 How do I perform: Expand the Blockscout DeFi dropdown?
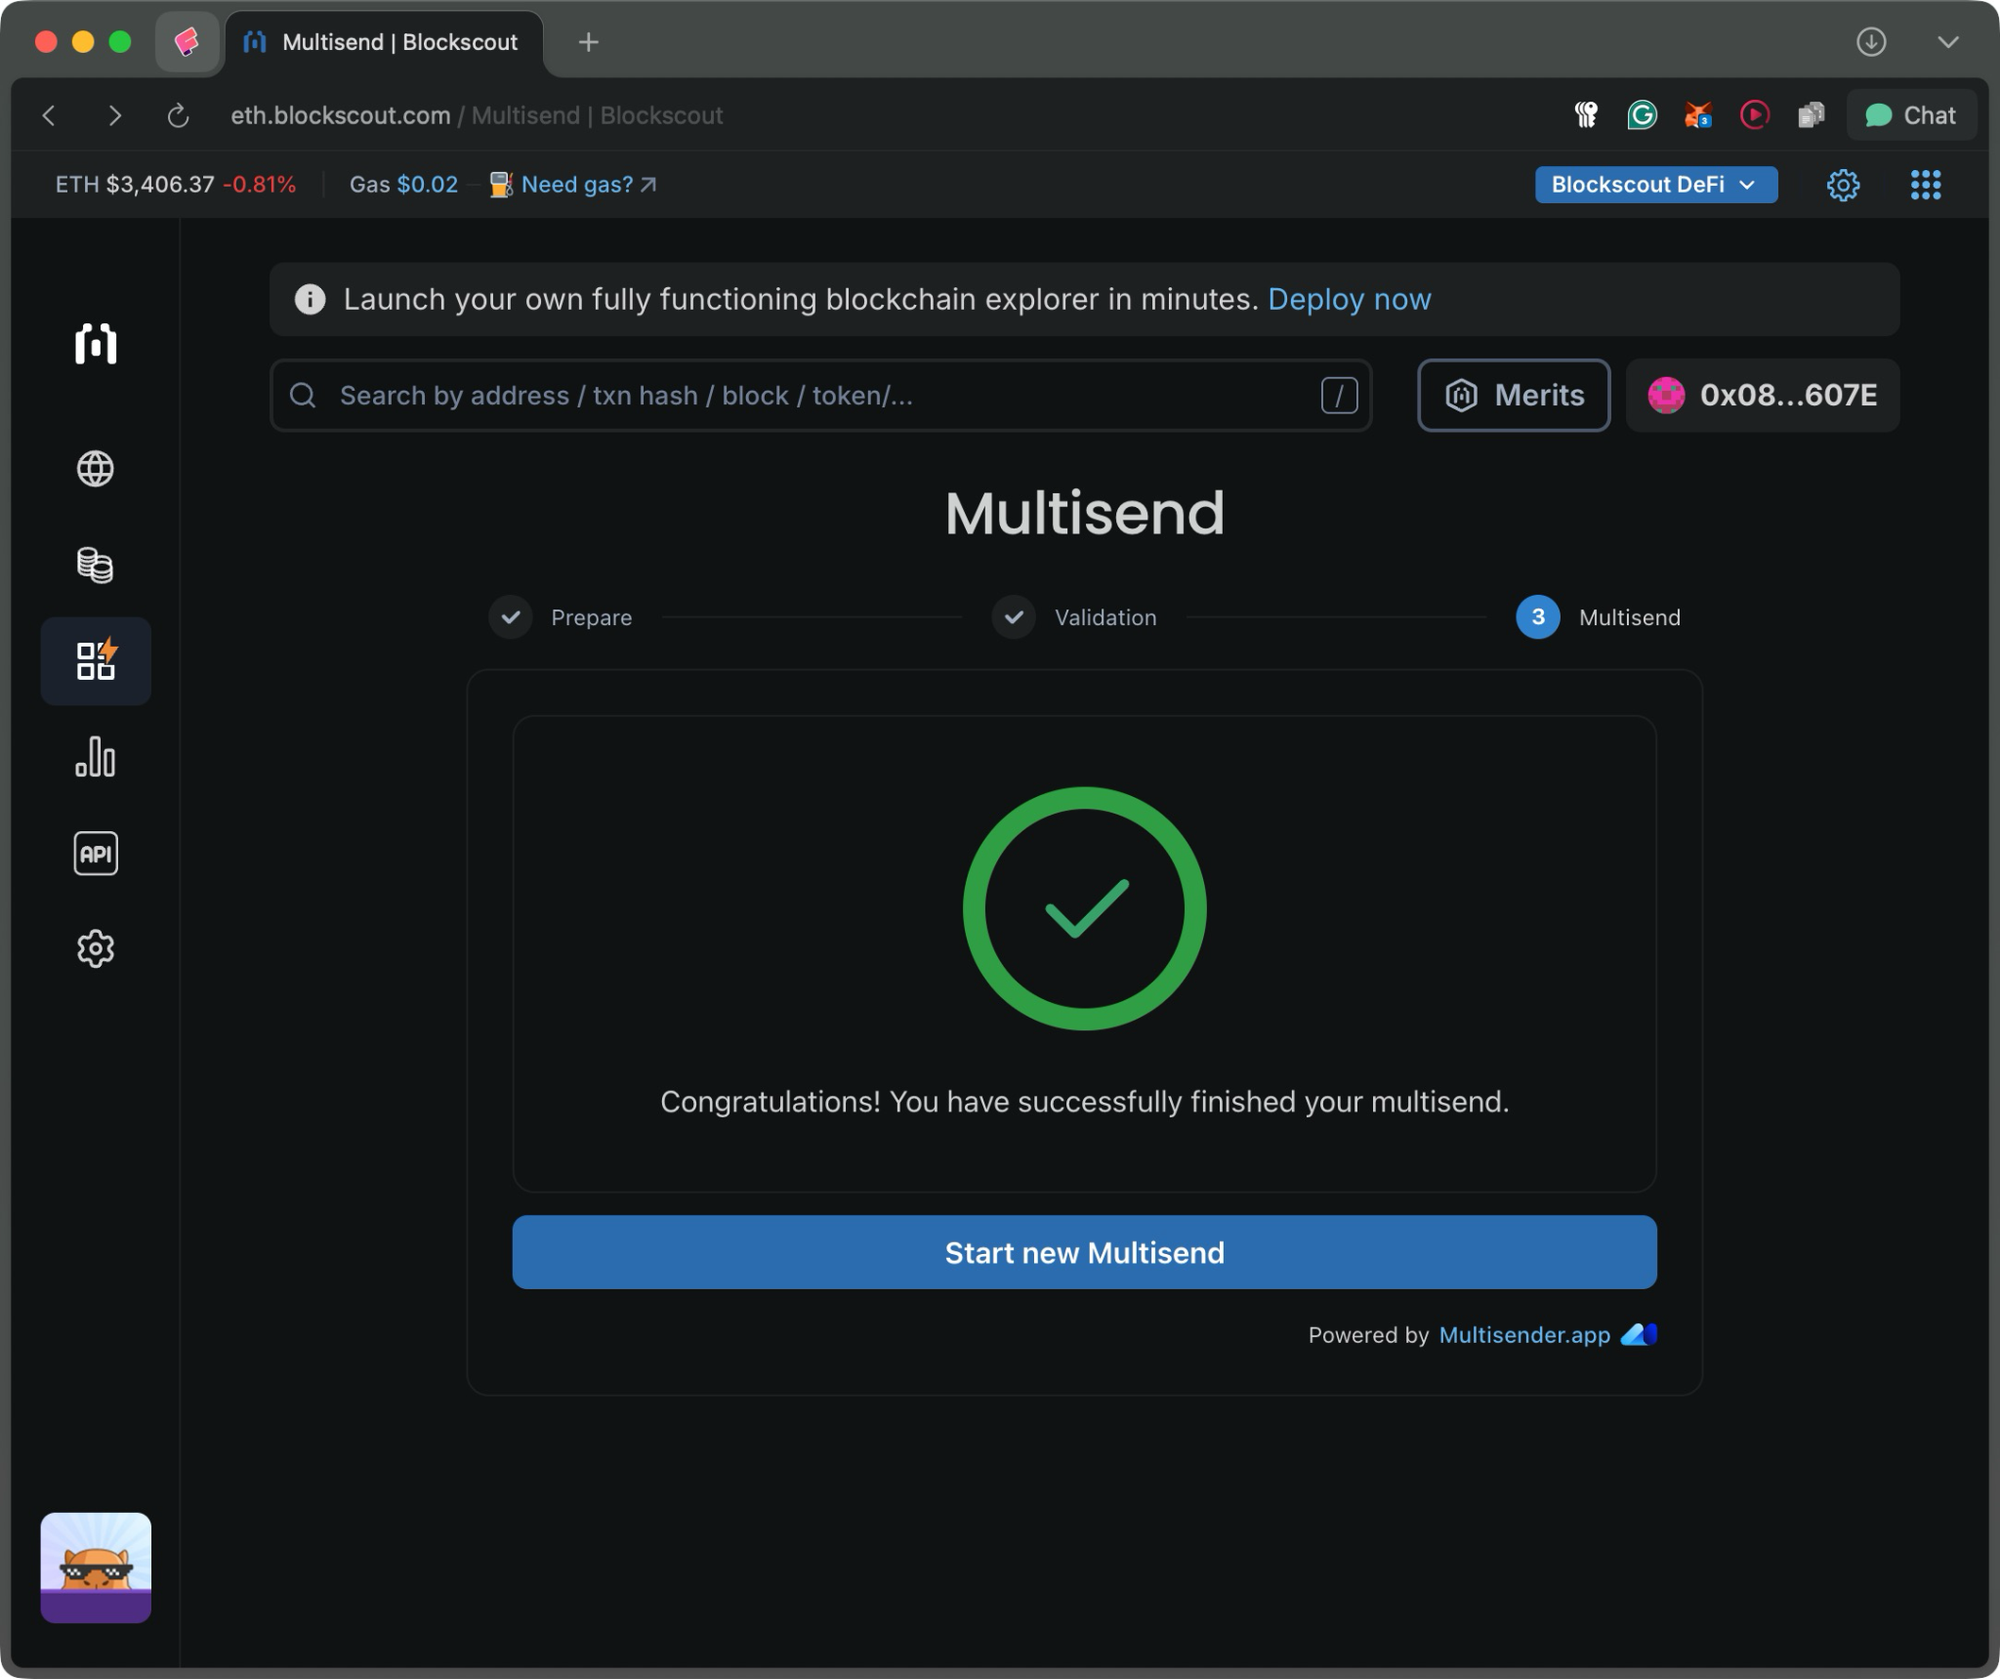tap(1655, 184)
